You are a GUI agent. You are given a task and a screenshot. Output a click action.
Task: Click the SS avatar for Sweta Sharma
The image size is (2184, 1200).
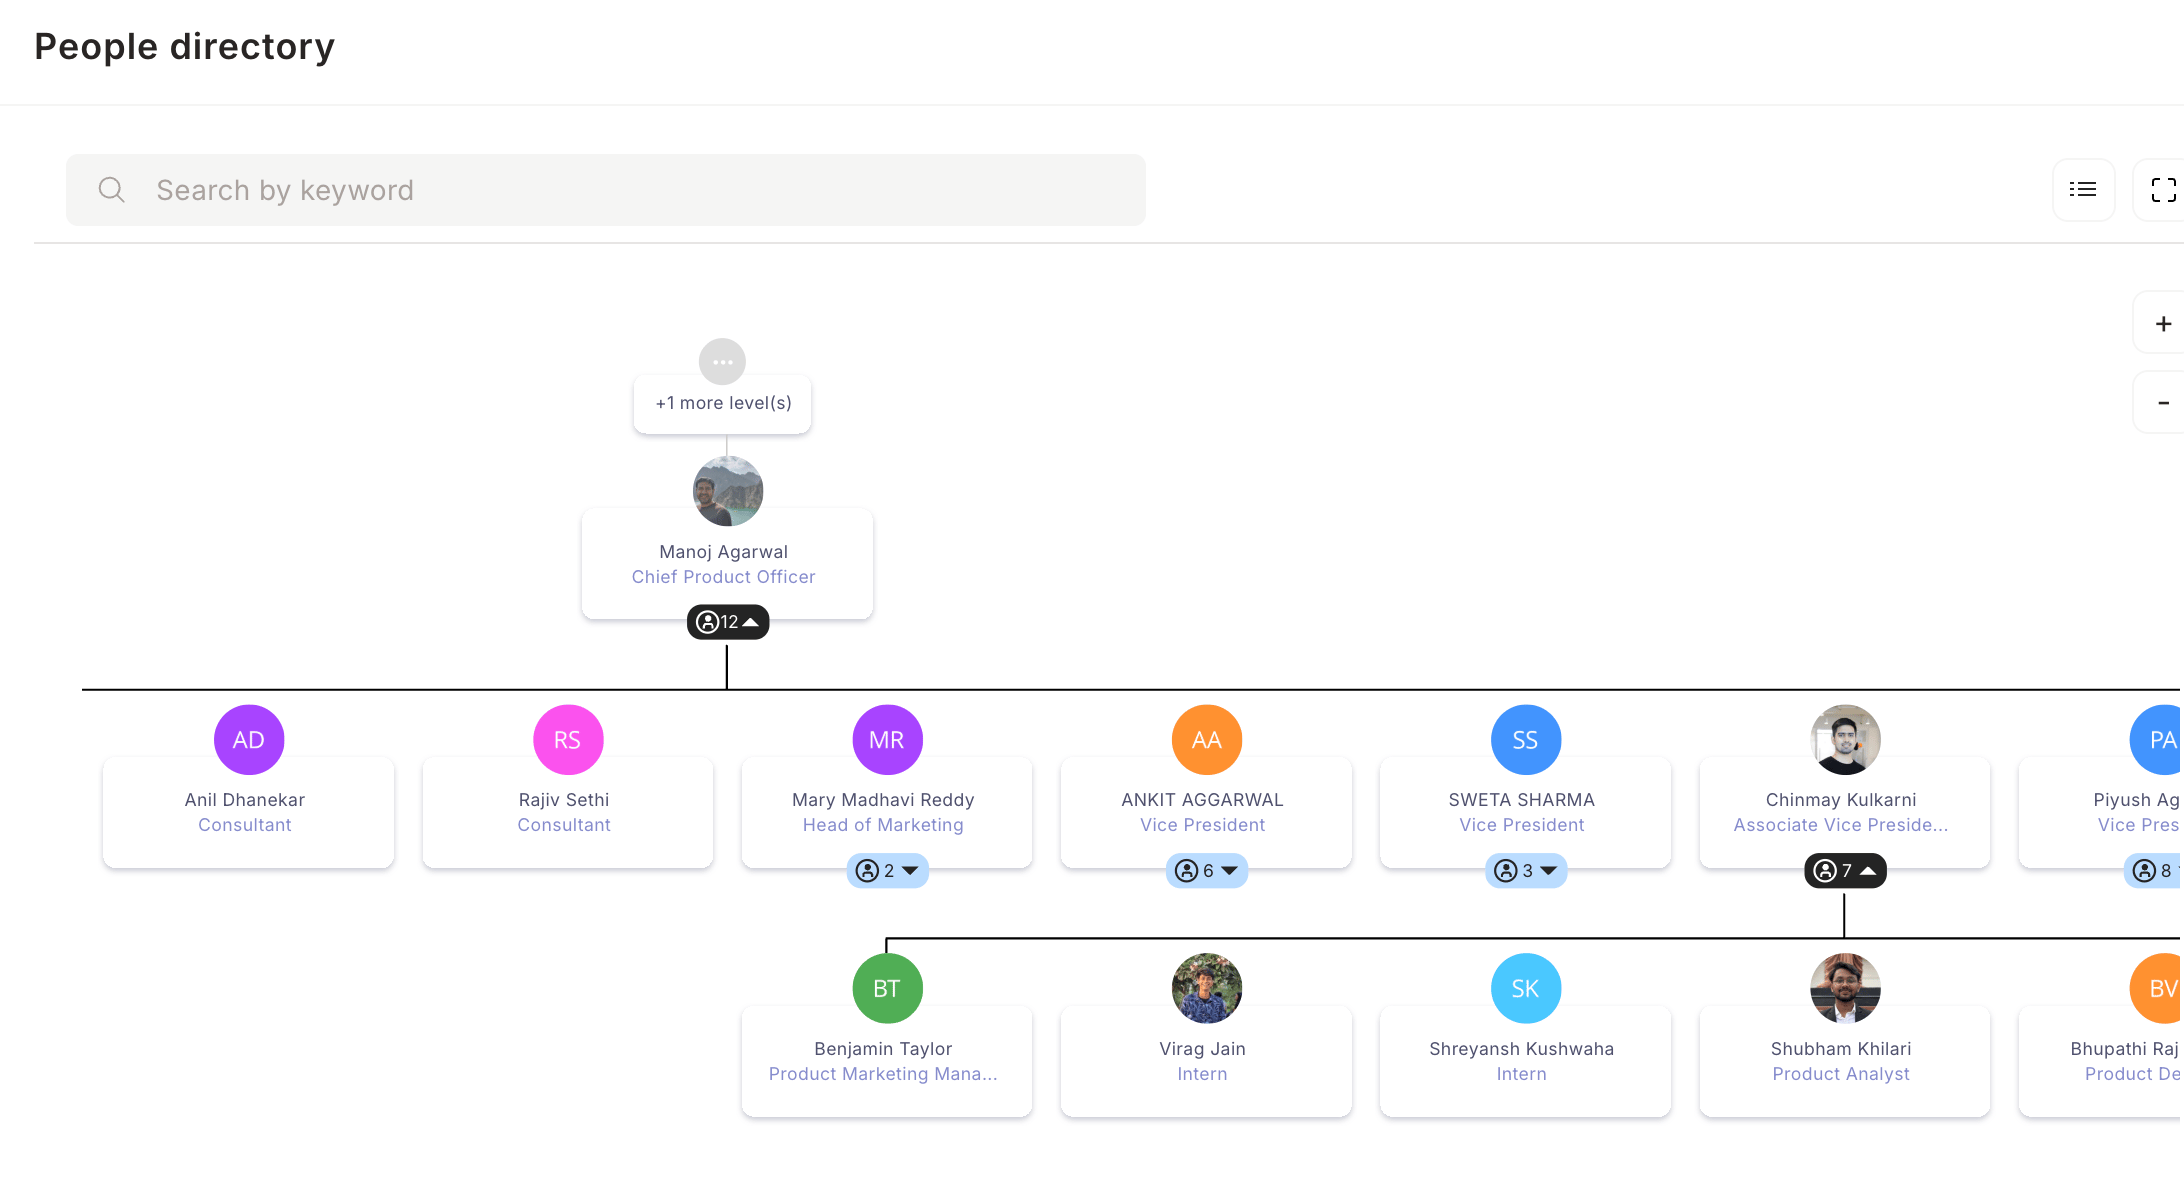1526,740
